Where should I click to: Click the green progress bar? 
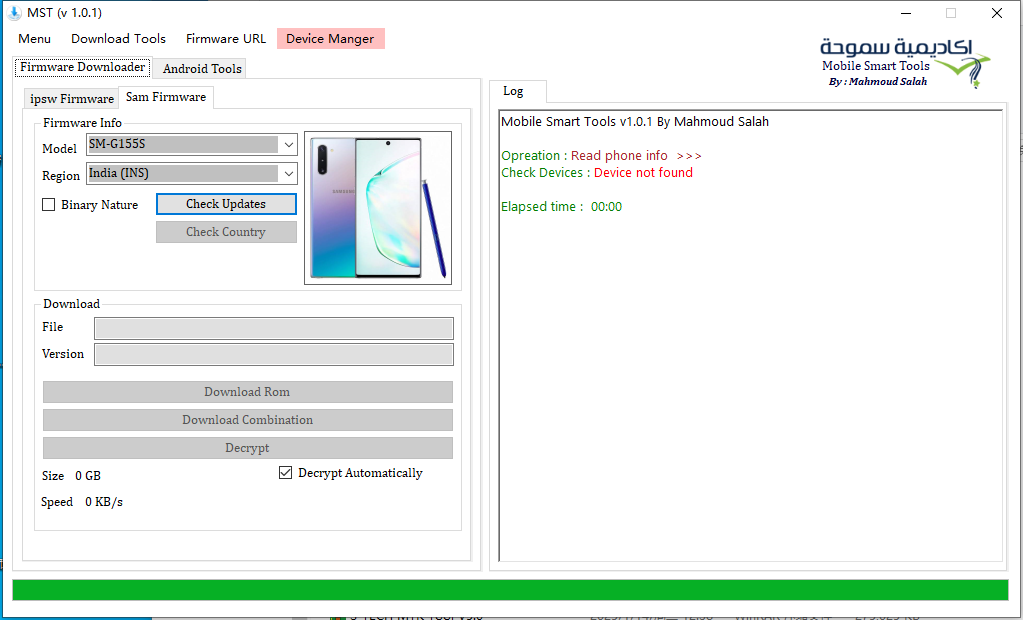510,590
